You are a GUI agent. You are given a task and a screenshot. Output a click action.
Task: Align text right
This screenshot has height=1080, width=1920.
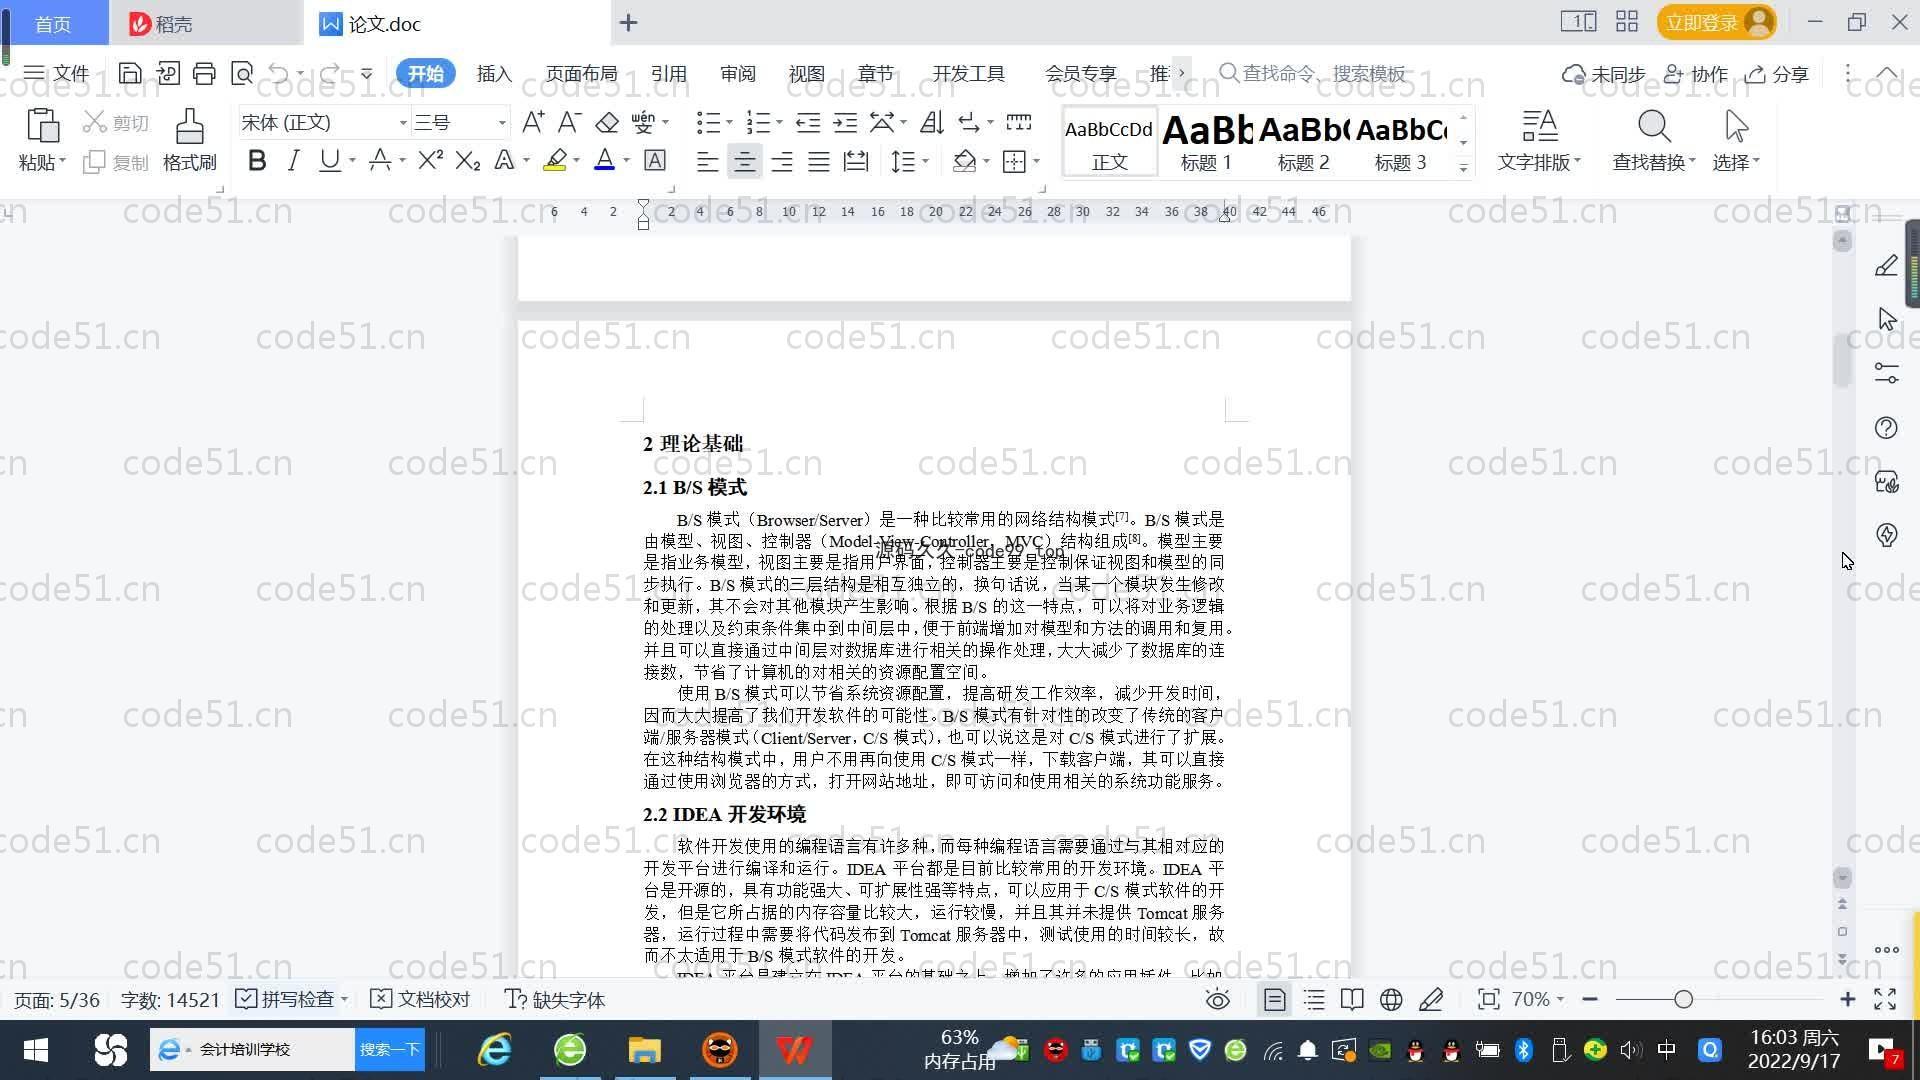[781, 161]
